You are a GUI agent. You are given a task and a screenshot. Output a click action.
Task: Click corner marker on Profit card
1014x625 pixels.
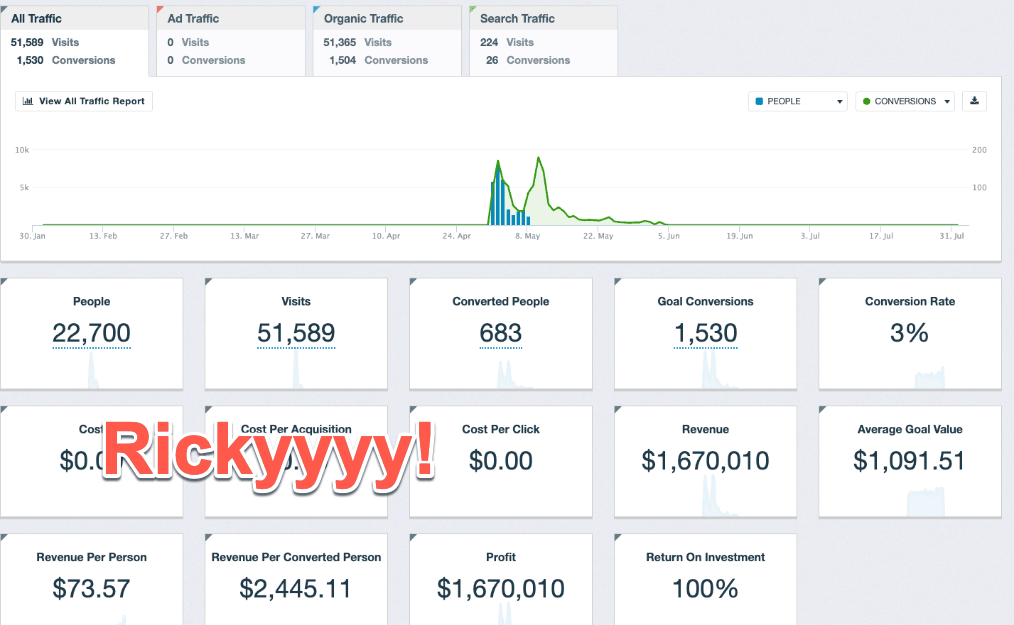(x=413, y=537)
